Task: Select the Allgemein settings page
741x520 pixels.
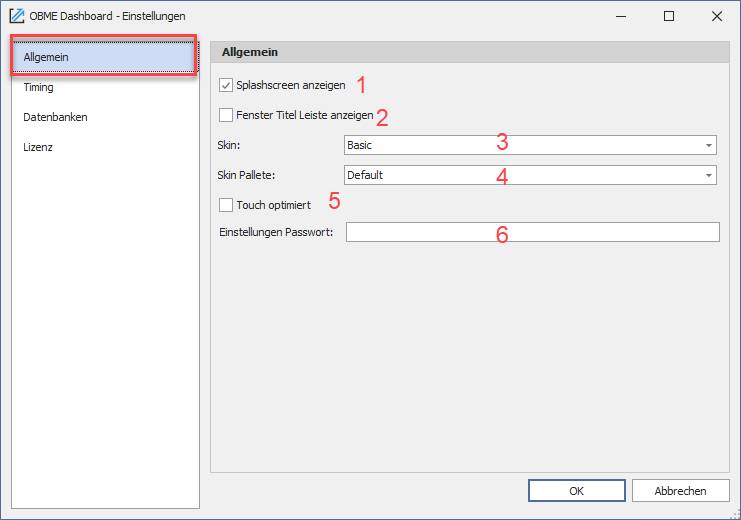Action: pyautogui.click(x=103, y=57)
